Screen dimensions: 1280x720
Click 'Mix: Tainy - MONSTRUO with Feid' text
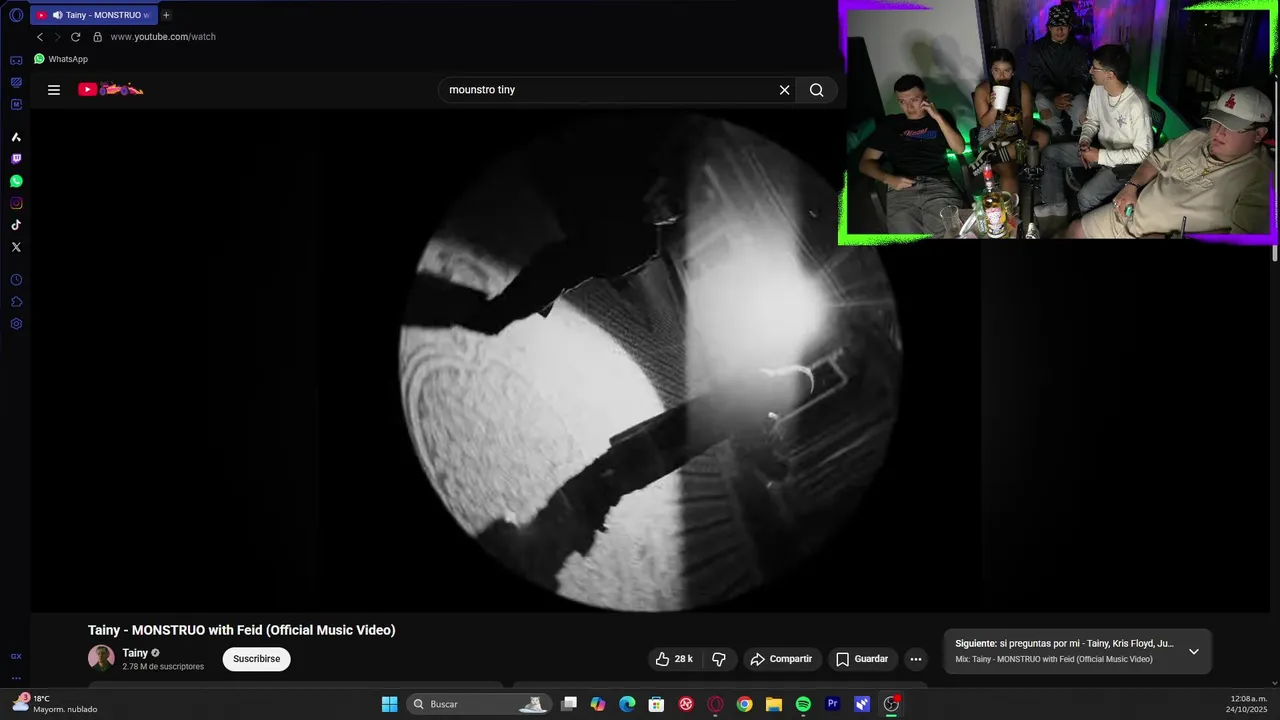[1054, 659]
